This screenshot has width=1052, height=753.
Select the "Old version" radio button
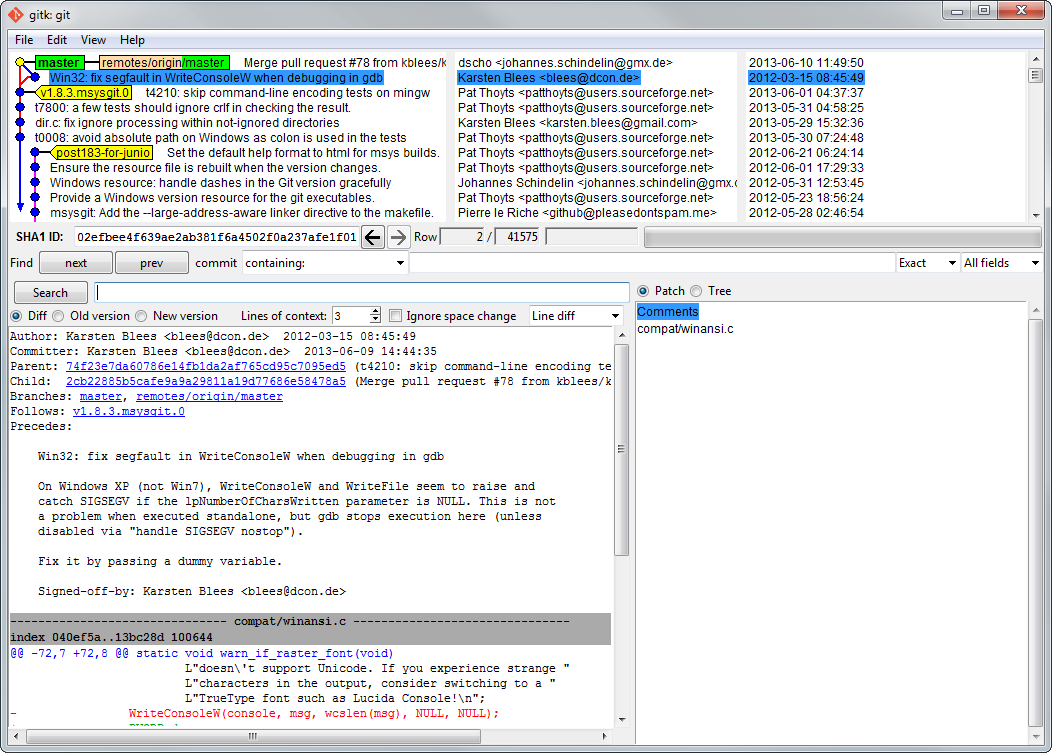[x=57, y=315]
